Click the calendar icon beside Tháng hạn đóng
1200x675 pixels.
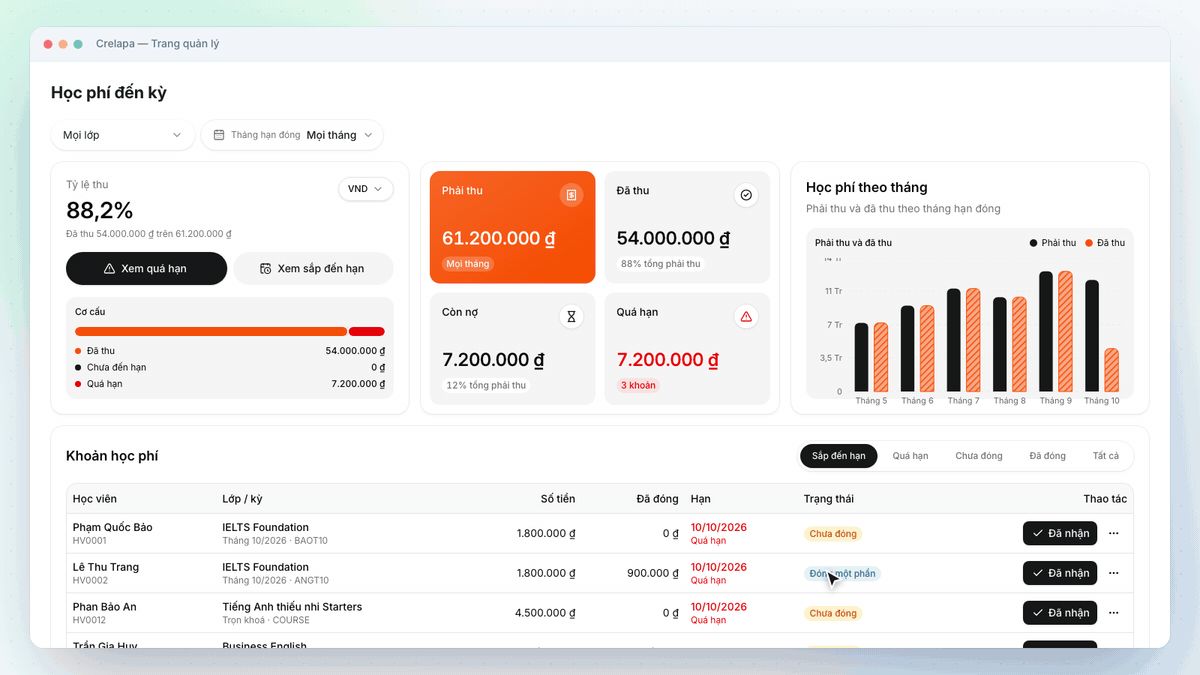219,135
